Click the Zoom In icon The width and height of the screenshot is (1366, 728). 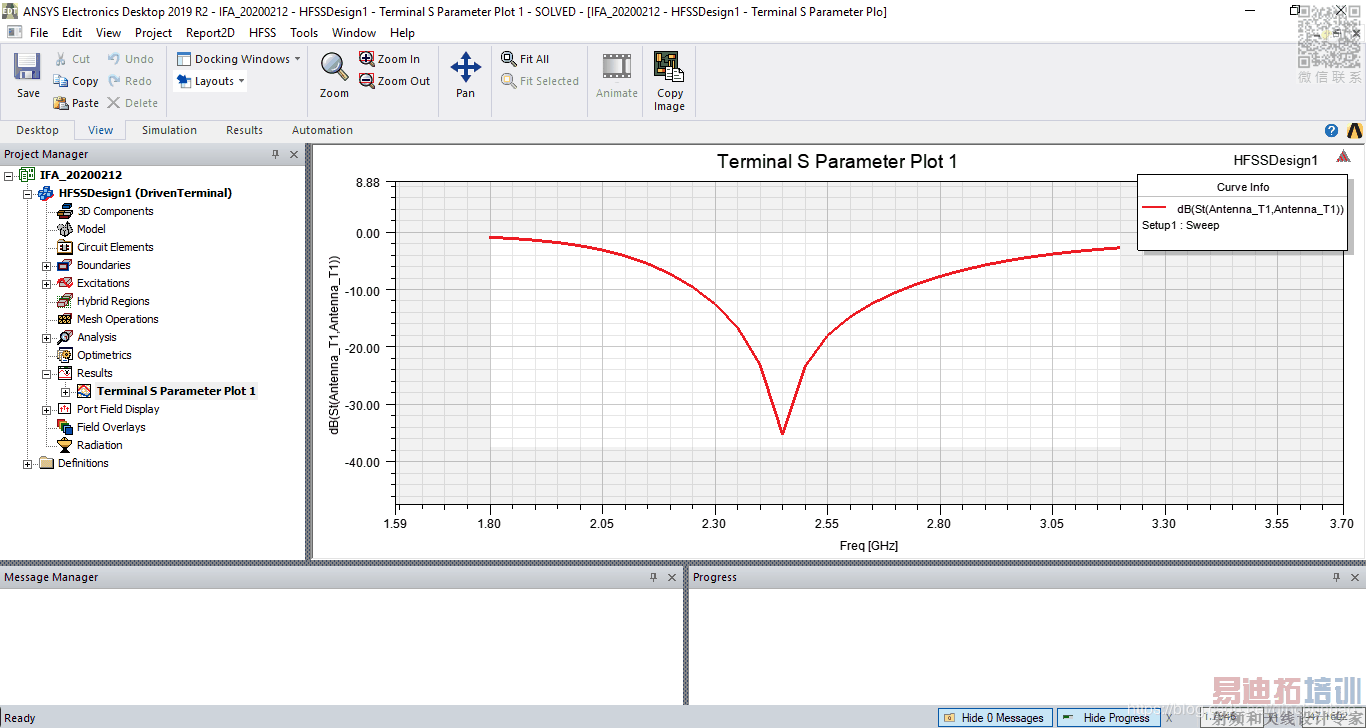point(367,59)
